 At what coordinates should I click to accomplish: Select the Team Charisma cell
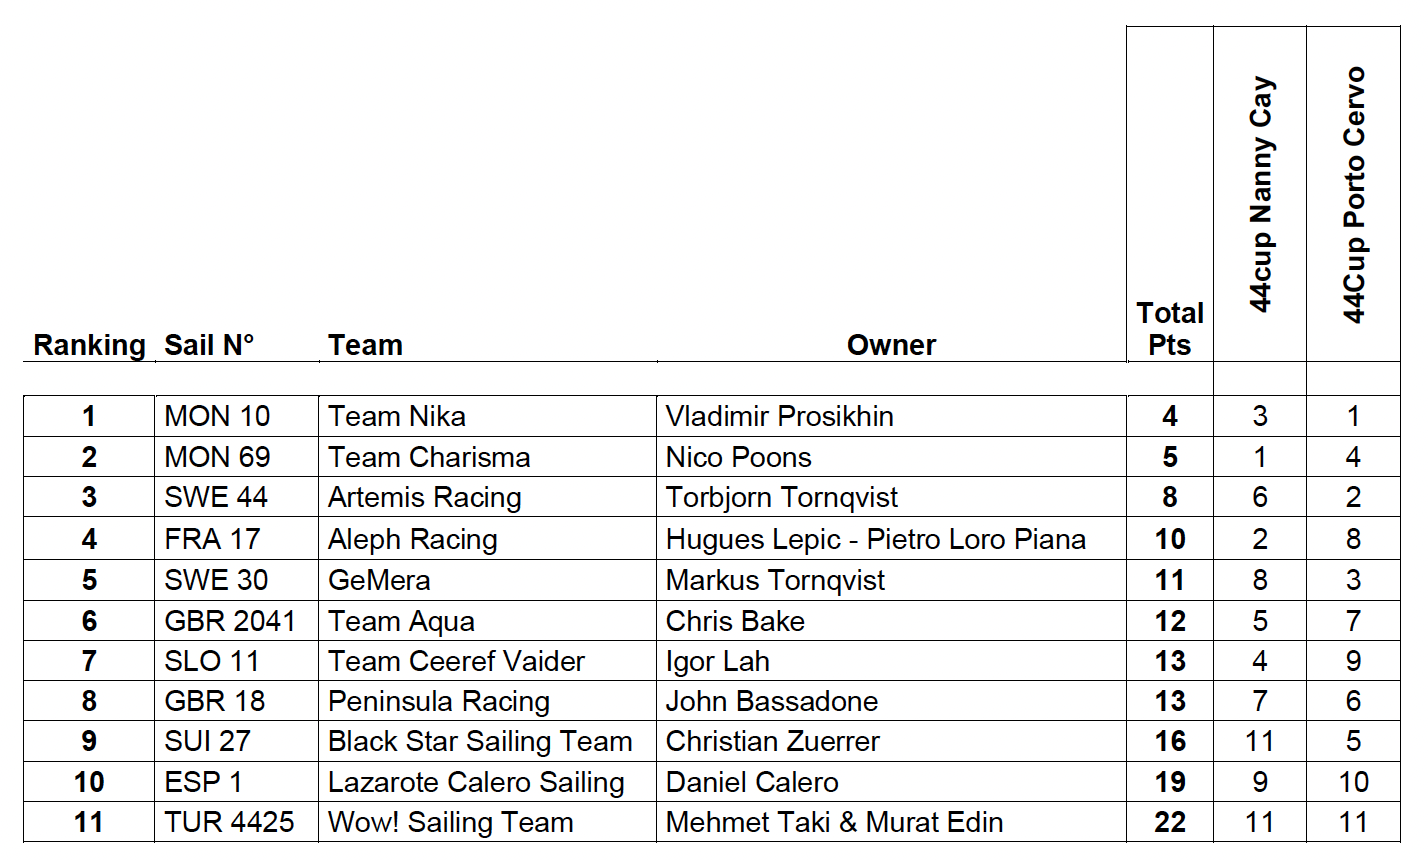click(429, 457)
